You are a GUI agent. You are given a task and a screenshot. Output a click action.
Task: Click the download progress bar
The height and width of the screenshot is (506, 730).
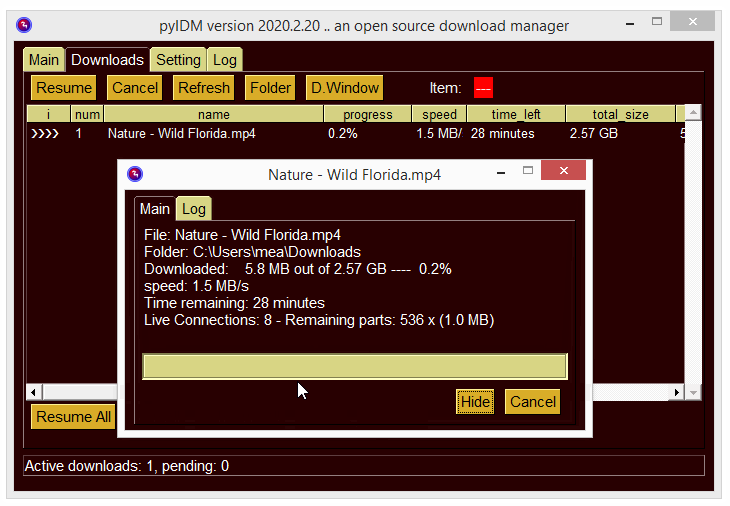point(354,366)
